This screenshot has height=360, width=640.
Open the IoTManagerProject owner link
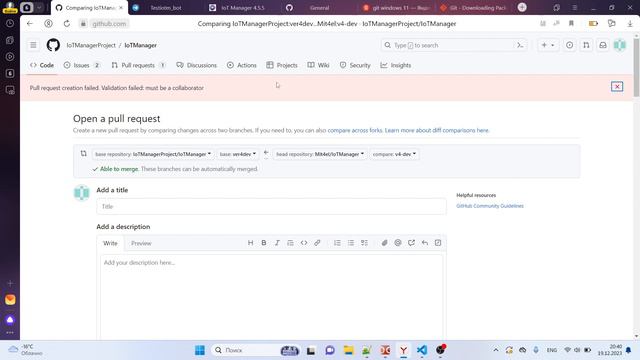pyautogui.click(x=91, y=45)
